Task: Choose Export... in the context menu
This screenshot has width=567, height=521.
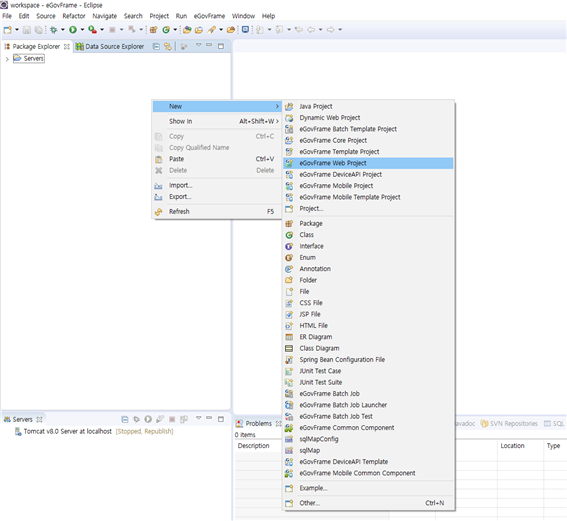Action: pyautogui.click(x=217, y=197)
